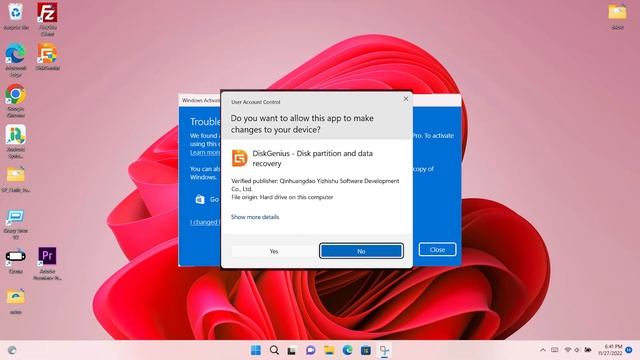Open the Google Chrome desktop shortcut
The image size is (640, 360).
coord(16,100)
